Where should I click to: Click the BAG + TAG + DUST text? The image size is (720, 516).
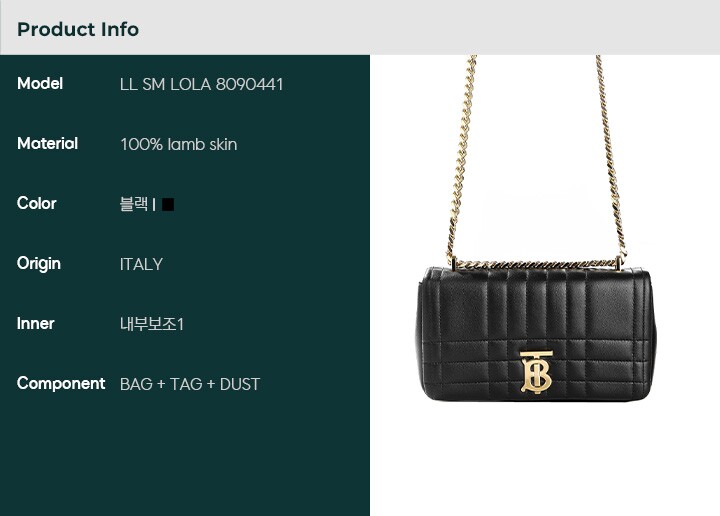click(190, 384)
